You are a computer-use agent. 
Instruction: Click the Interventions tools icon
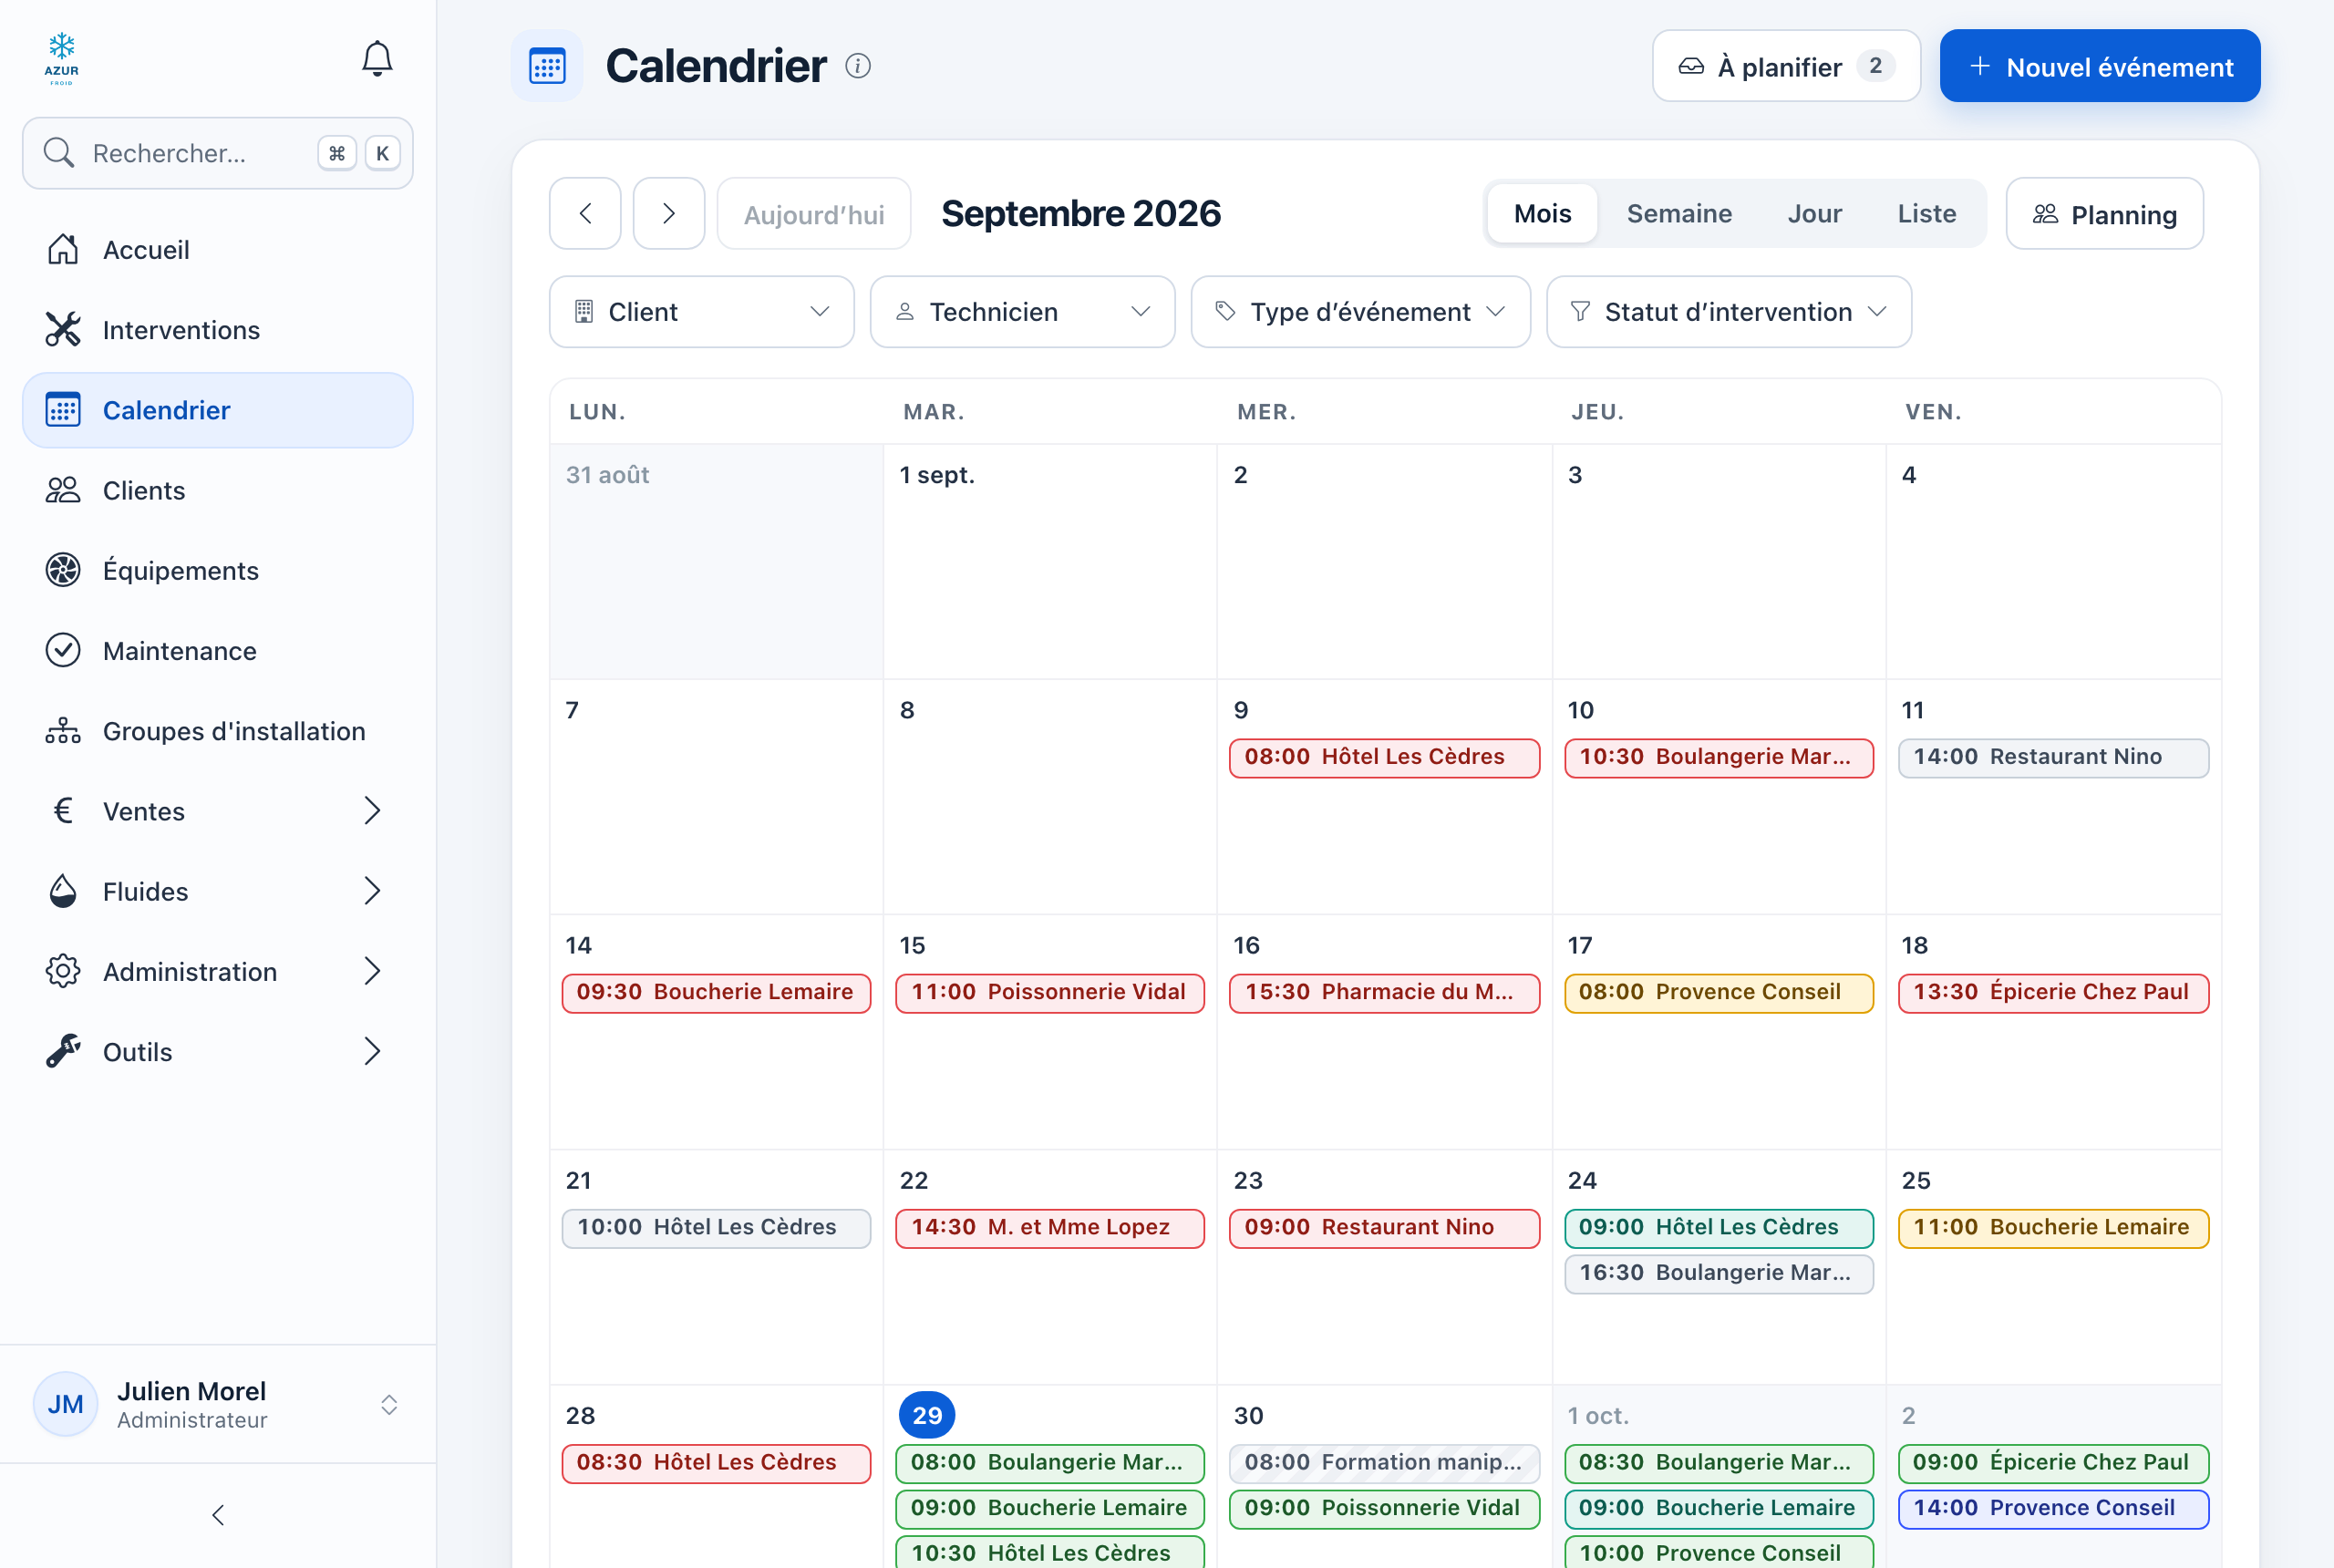63,329
